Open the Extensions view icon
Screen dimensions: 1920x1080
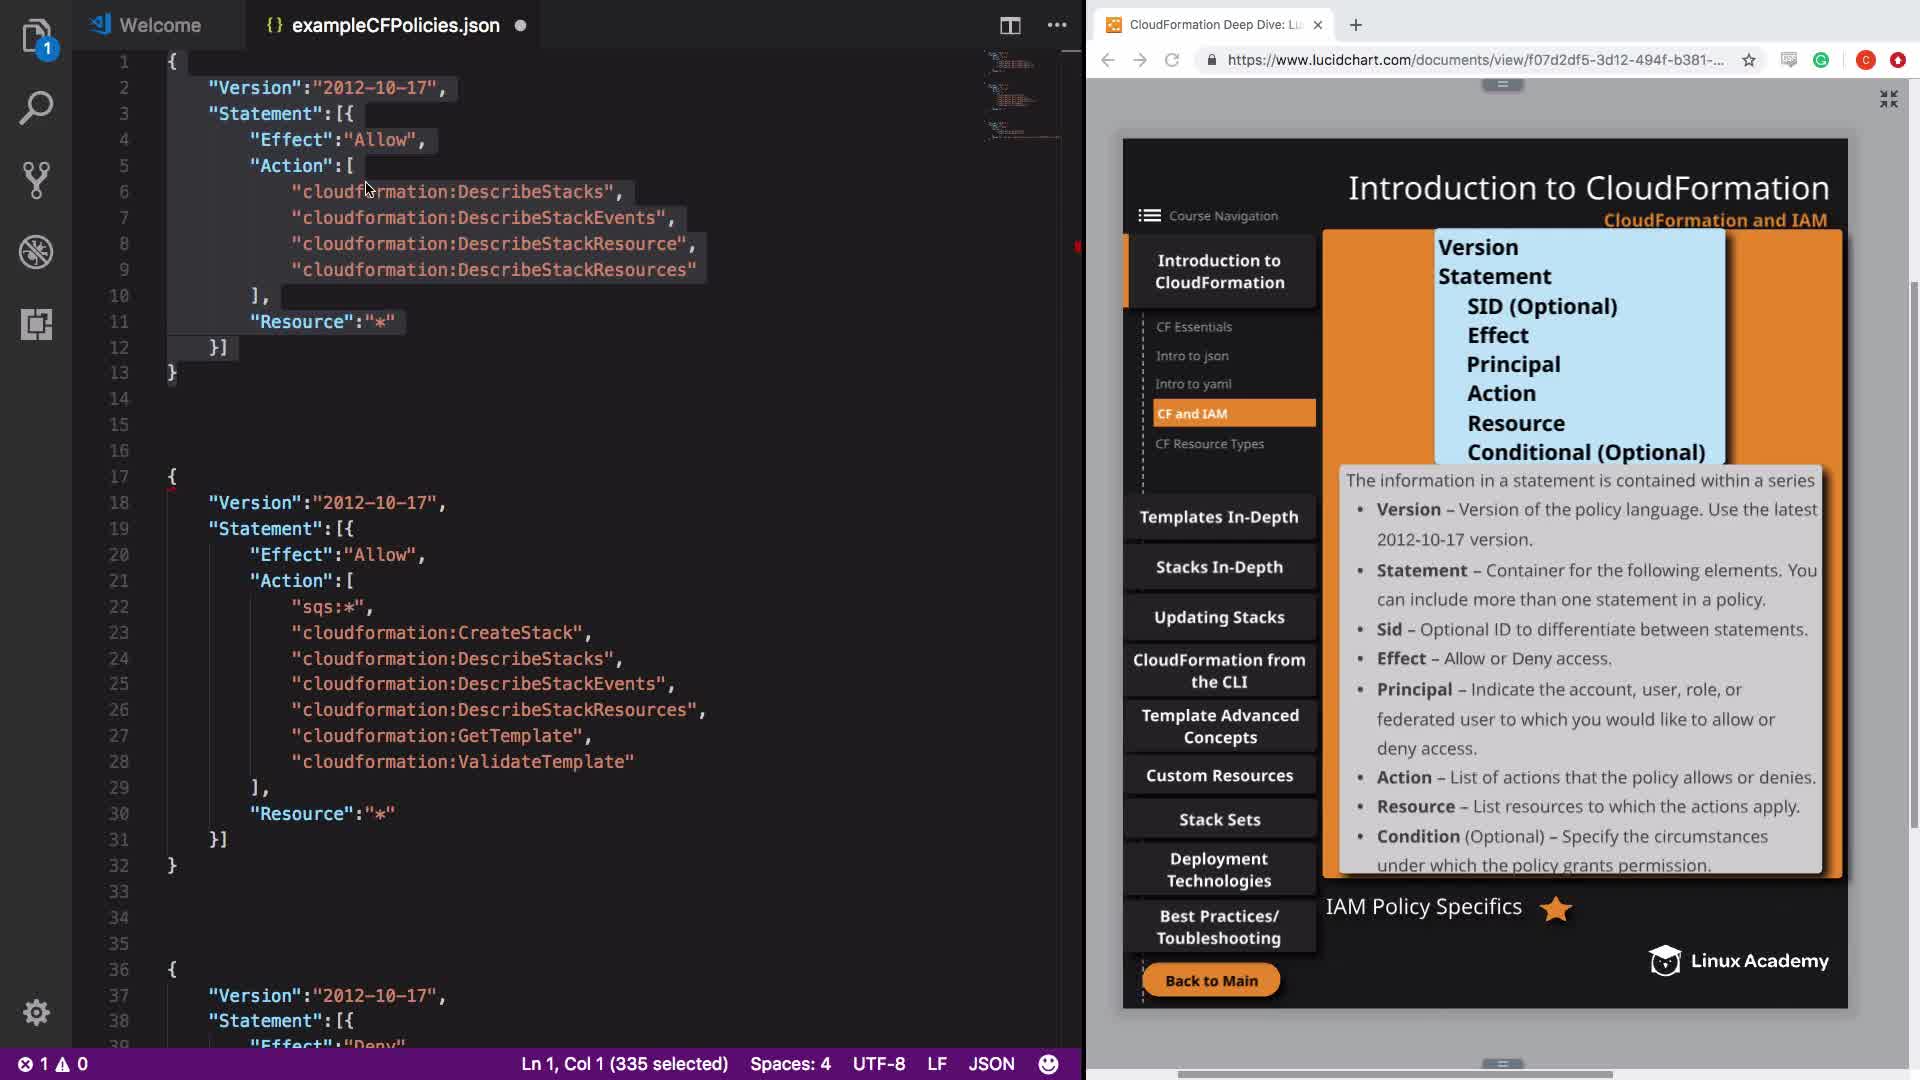coord(36,324)
